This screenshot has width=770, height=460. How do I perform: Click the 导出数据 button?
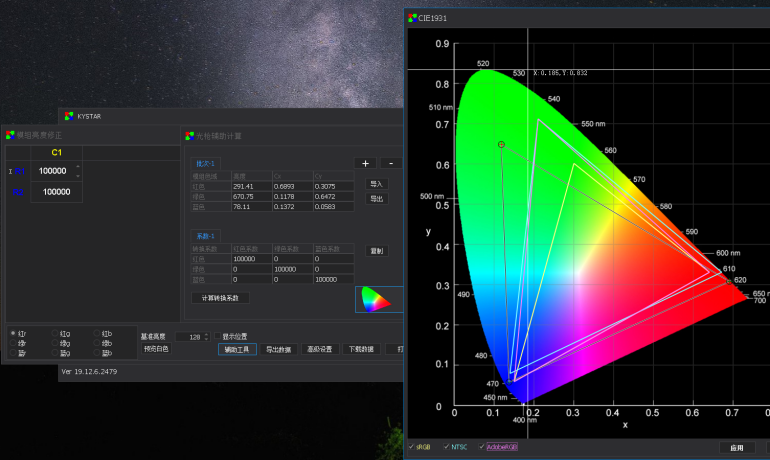(278, 349)
